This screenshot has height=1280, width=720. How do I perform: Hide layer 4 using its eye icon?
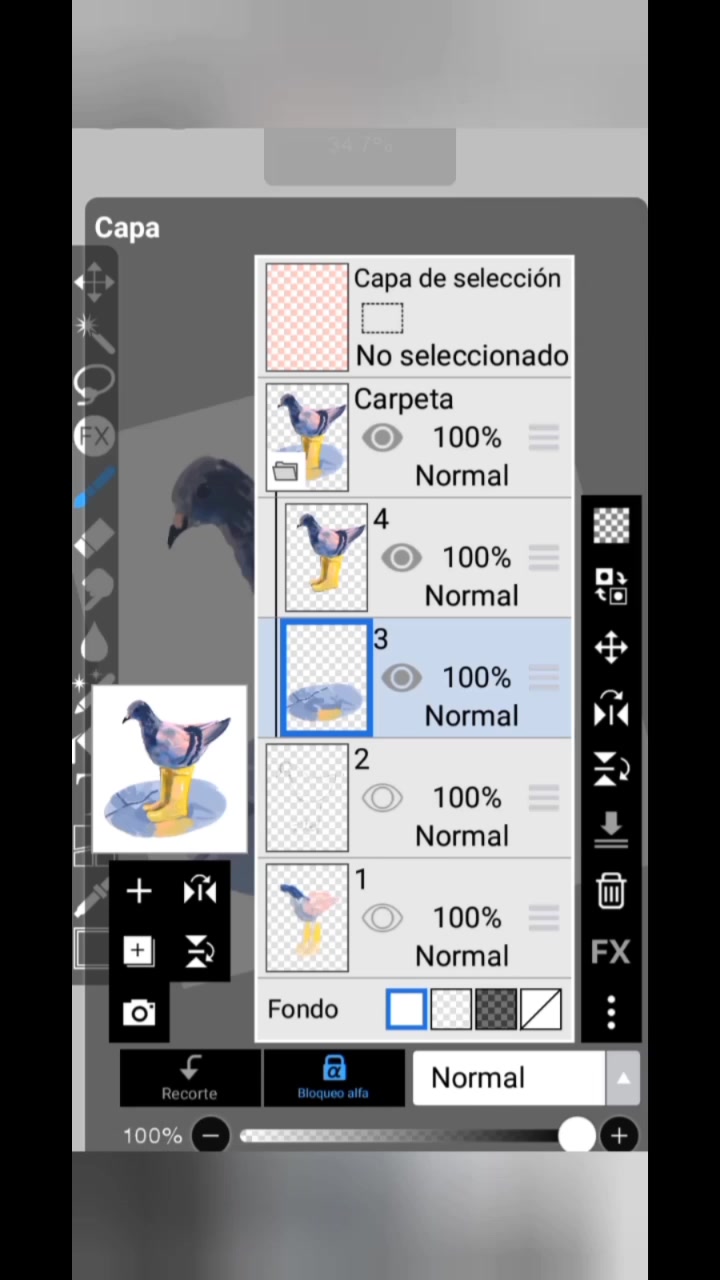pyautogui.click(x=401, y=558)
